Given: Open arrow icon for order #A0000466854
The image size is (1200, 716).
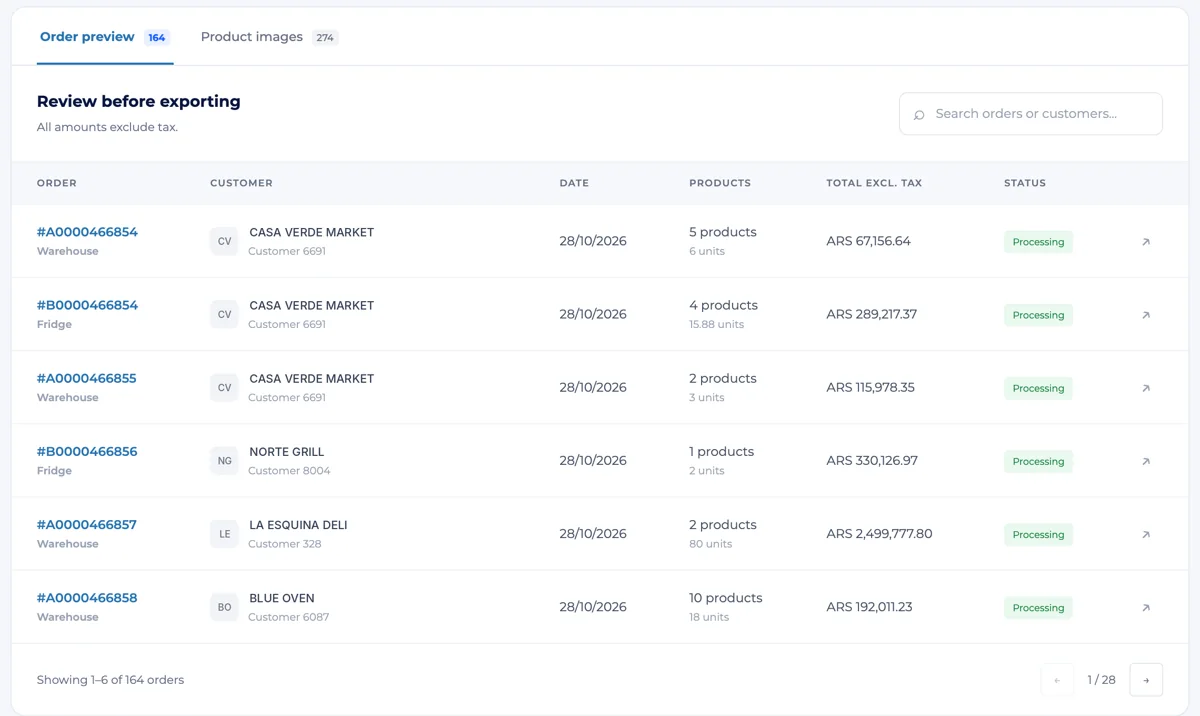Looking at the screenshot, I should pyautogui.click(x=1146, y=242).
